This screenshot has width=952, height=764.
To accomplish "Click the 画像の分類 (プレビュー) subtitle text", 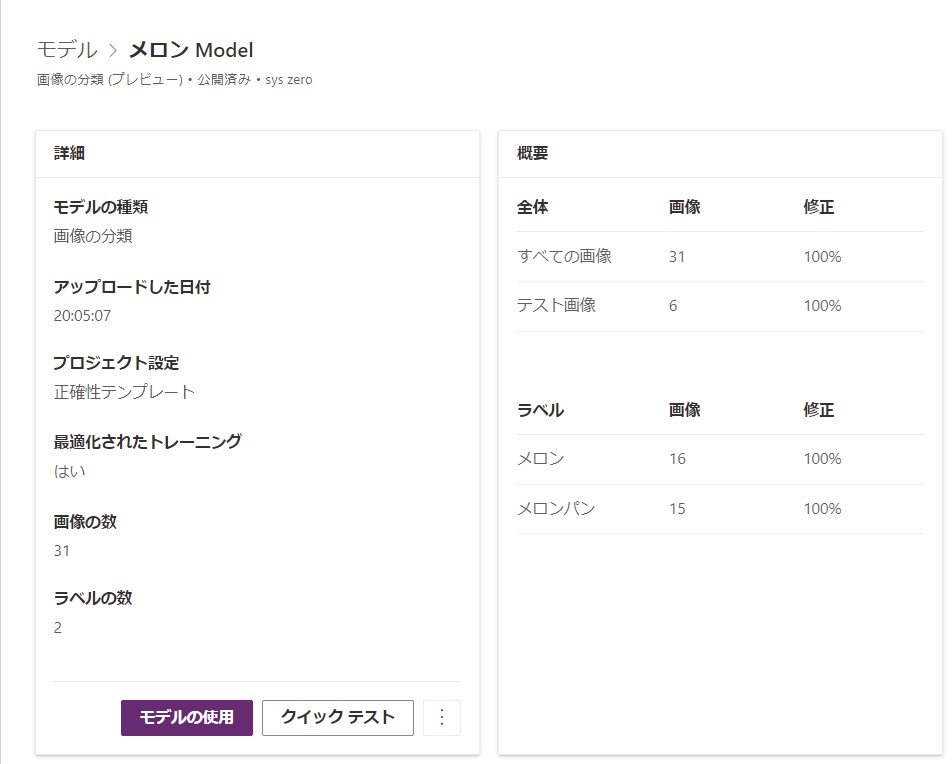I will tap(110, 80).
